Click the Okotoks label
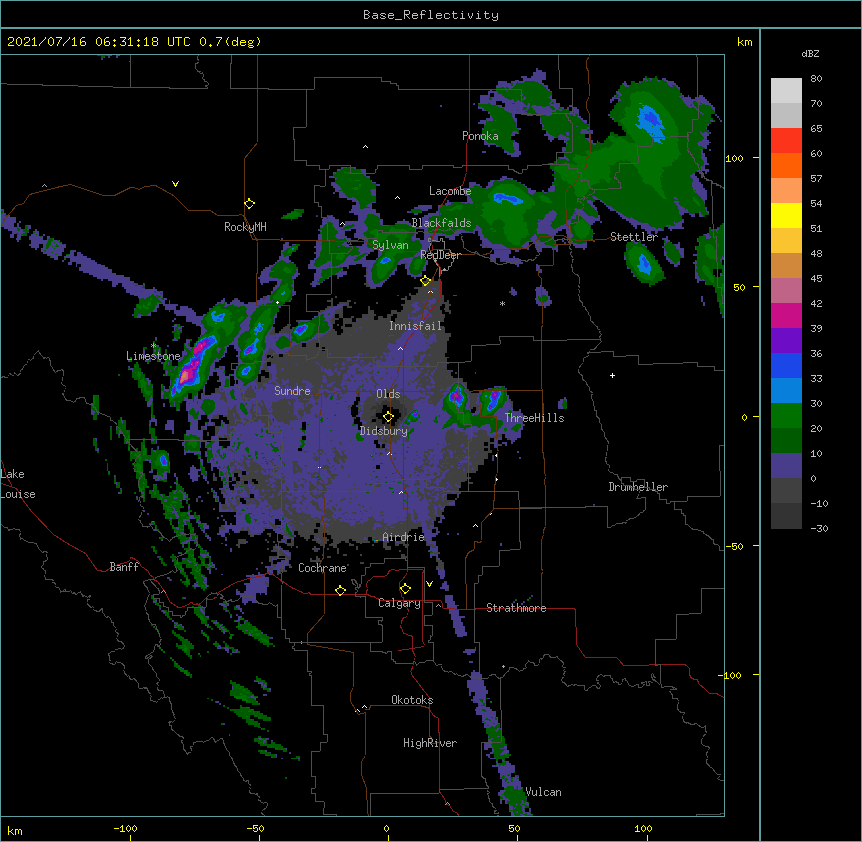The image size is (862, 842). pyautogui.click(x=412, y=700)
